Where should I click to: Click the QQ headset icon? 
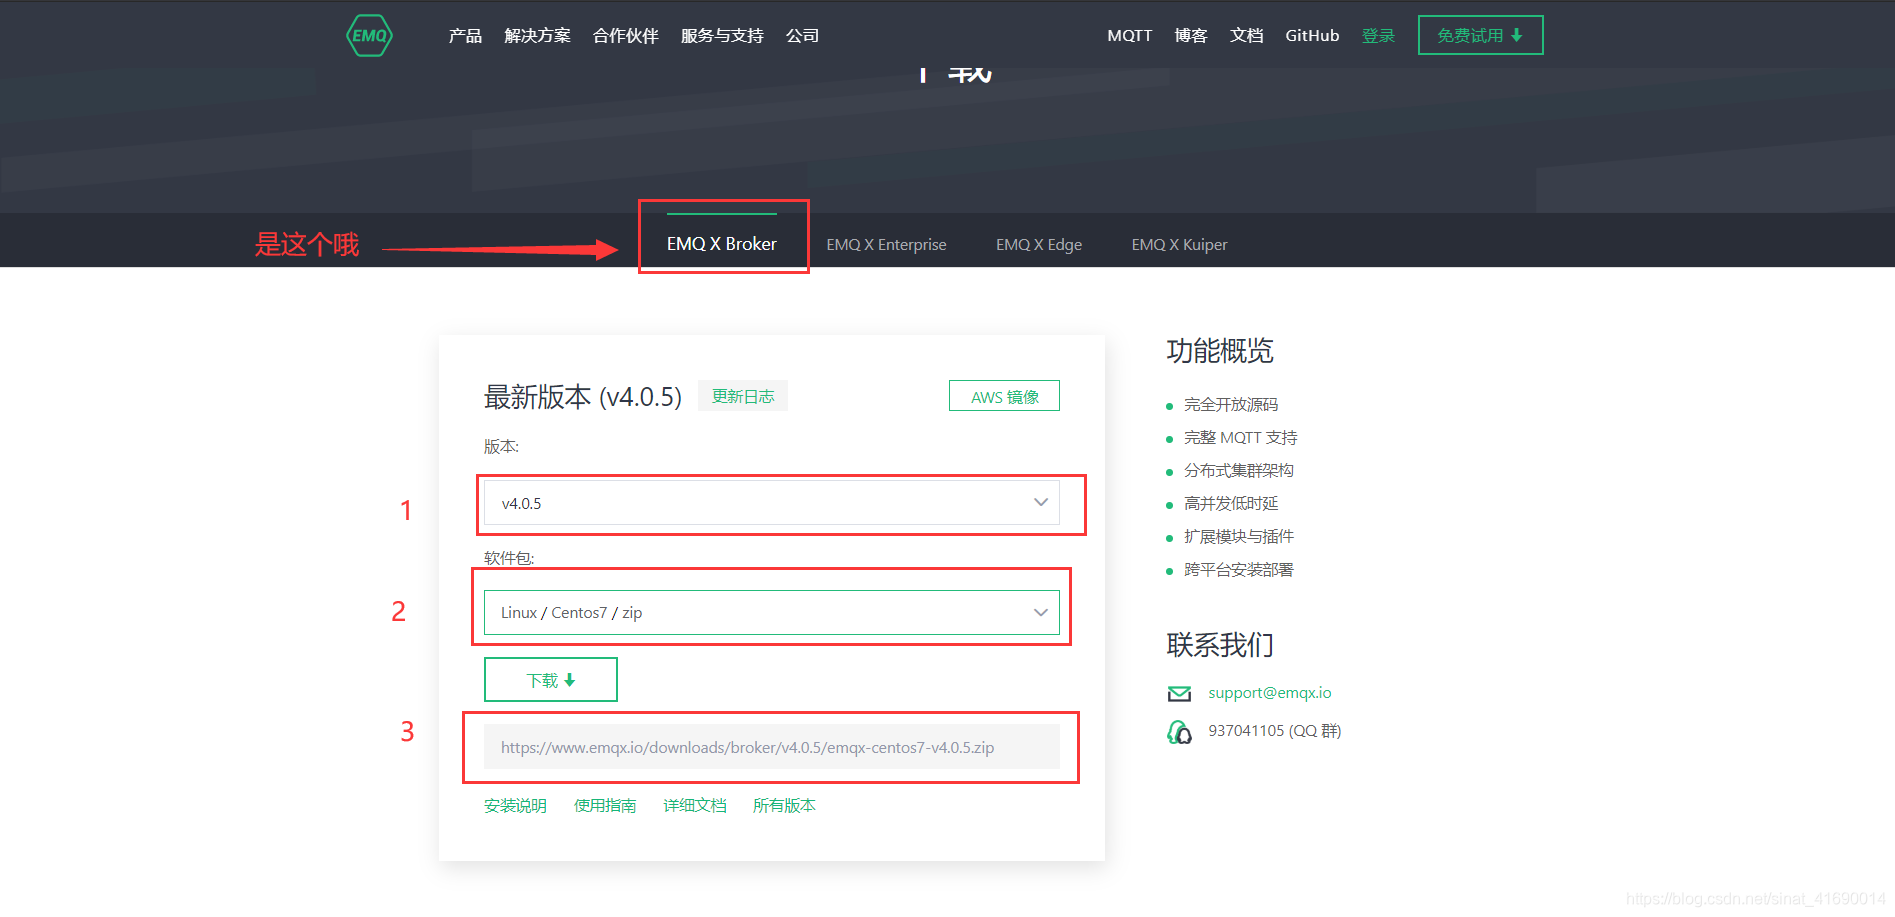coord(1179,732)
